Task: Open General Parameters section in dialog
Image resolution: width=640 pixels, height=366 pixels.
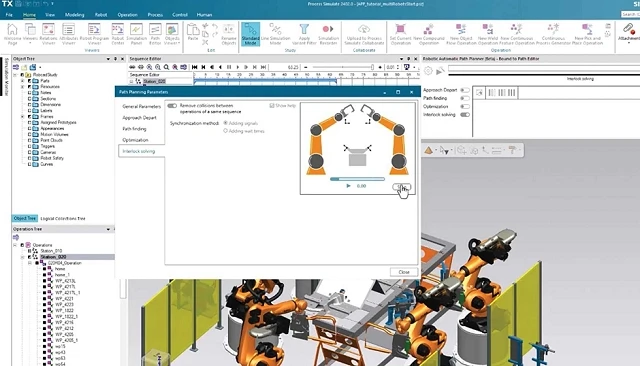Action: 142,106
